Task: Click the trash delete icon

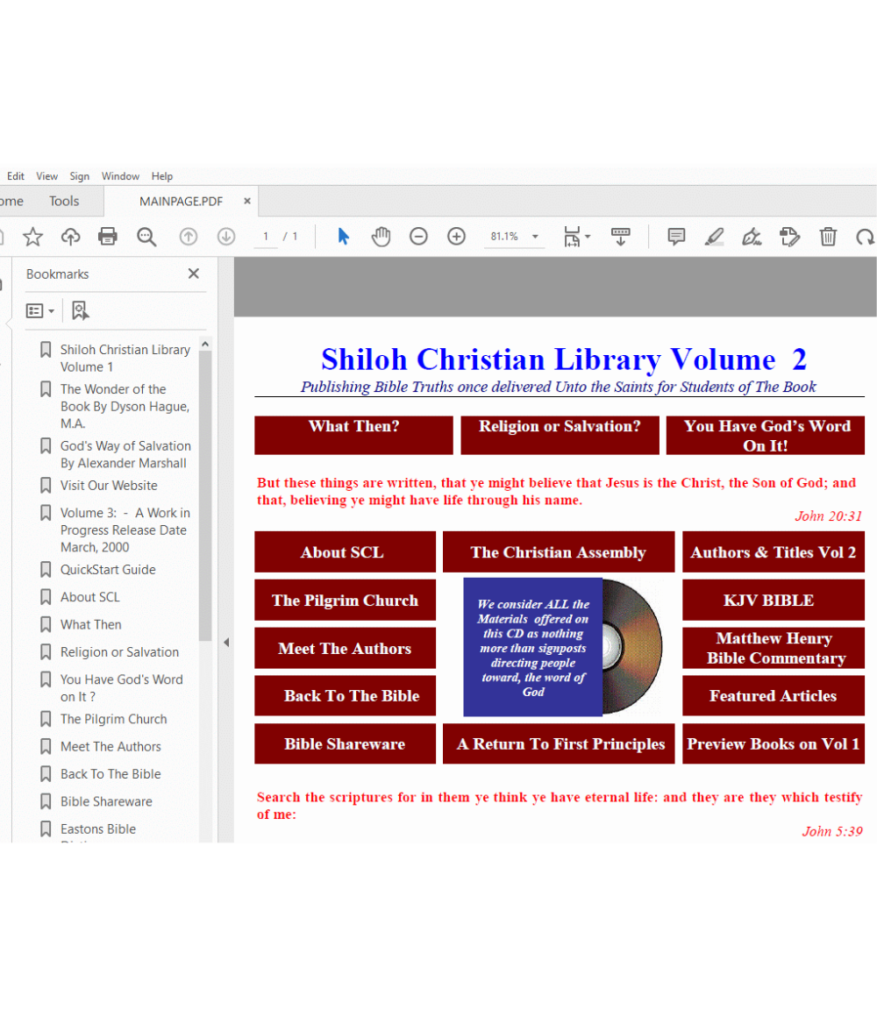Action: [x=828, y=237]
